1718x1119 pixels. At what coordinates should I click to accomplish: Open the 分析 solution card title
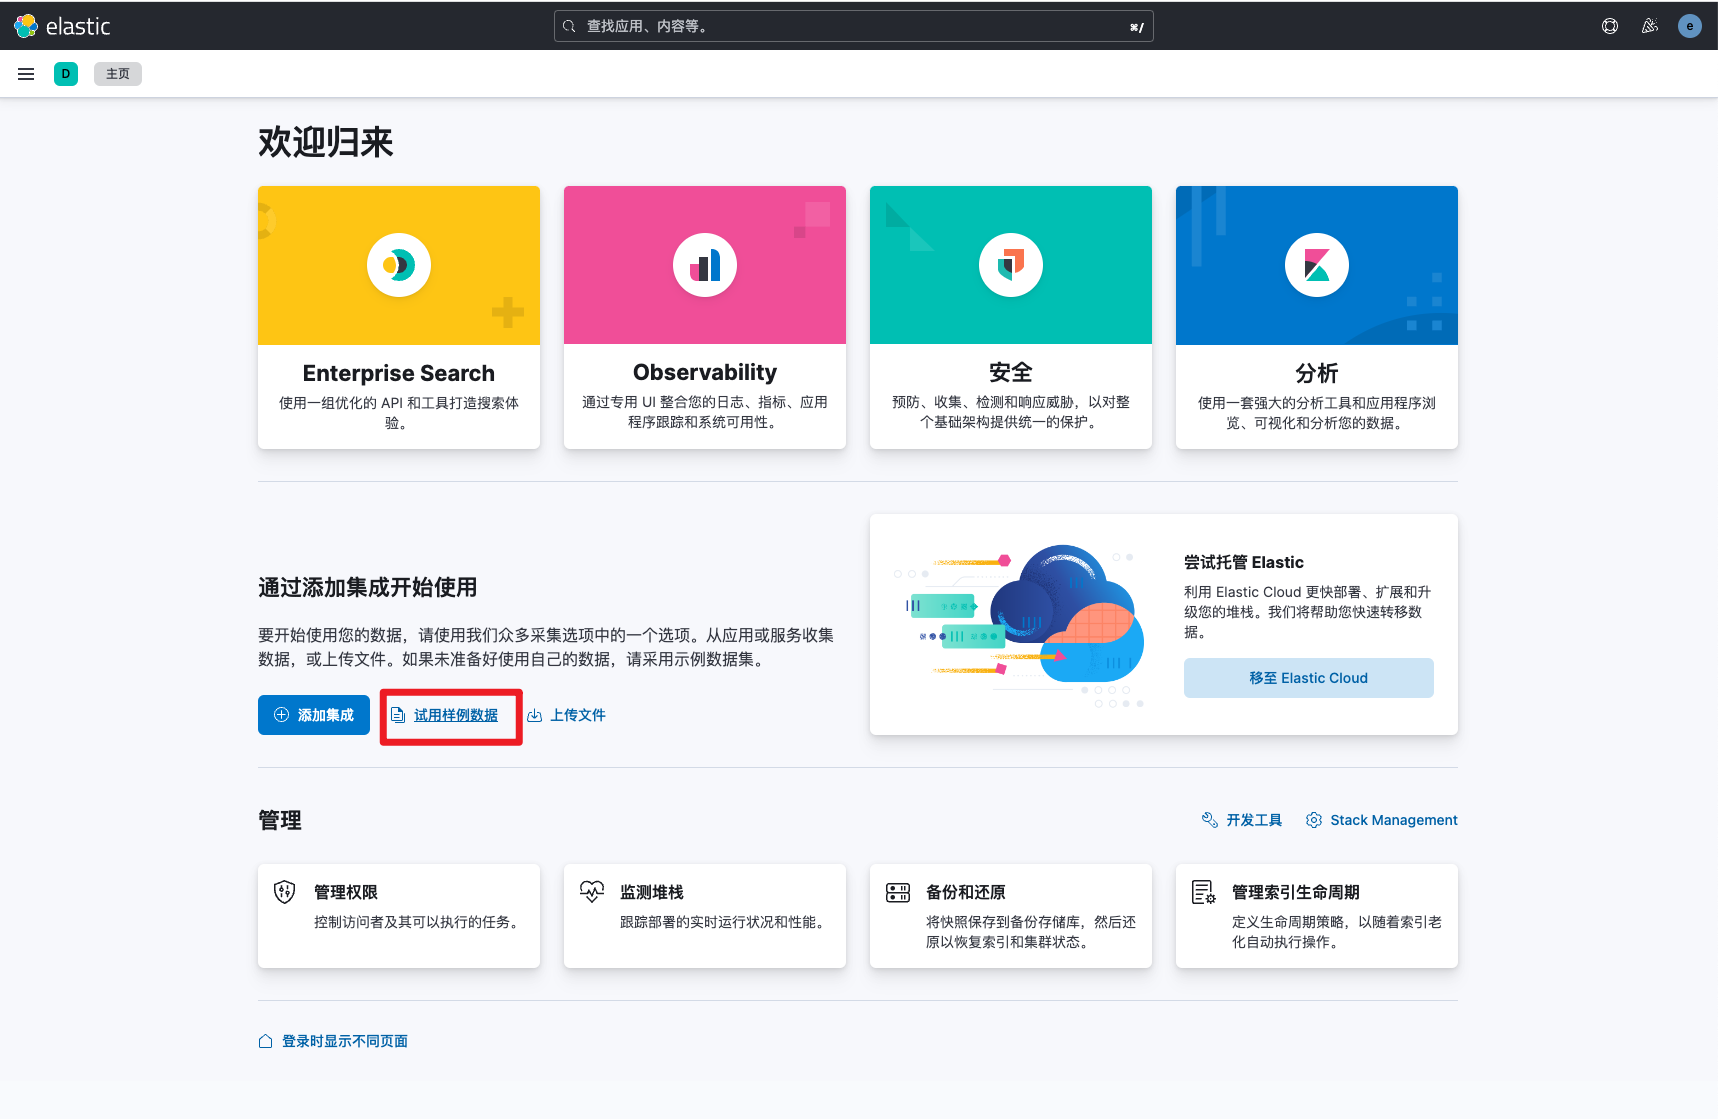pos(1317,373)
